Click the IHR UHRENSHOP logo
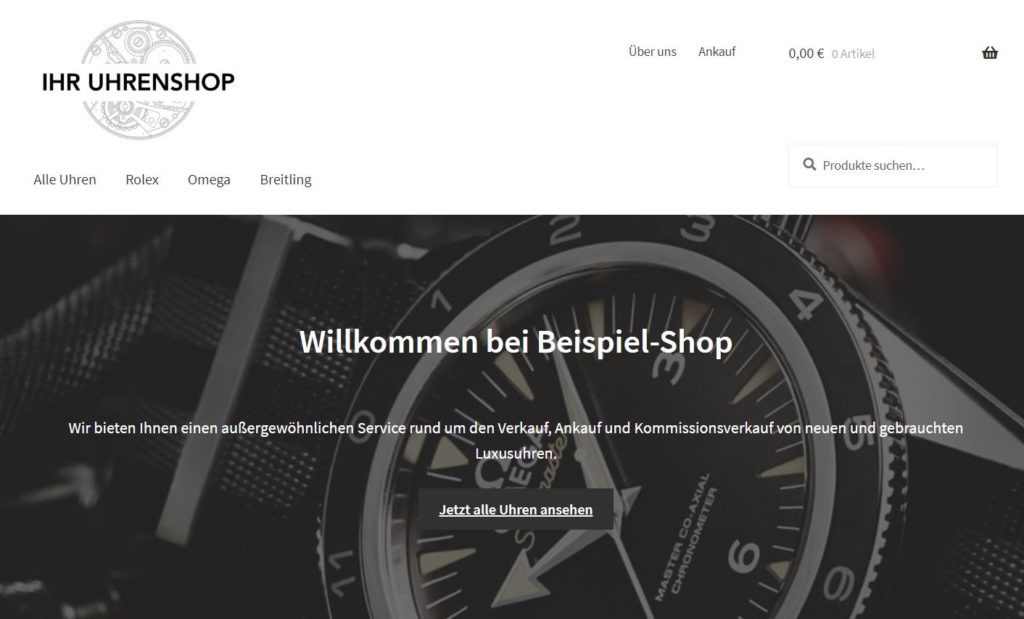Viewport: 1024px width, 619px height. (x=138, y=82)
